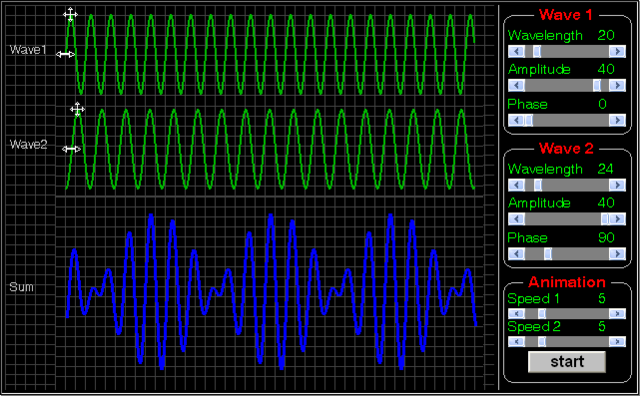
Task: Click Wave 1 Phase left arrow
Action: tap(516, 120)
